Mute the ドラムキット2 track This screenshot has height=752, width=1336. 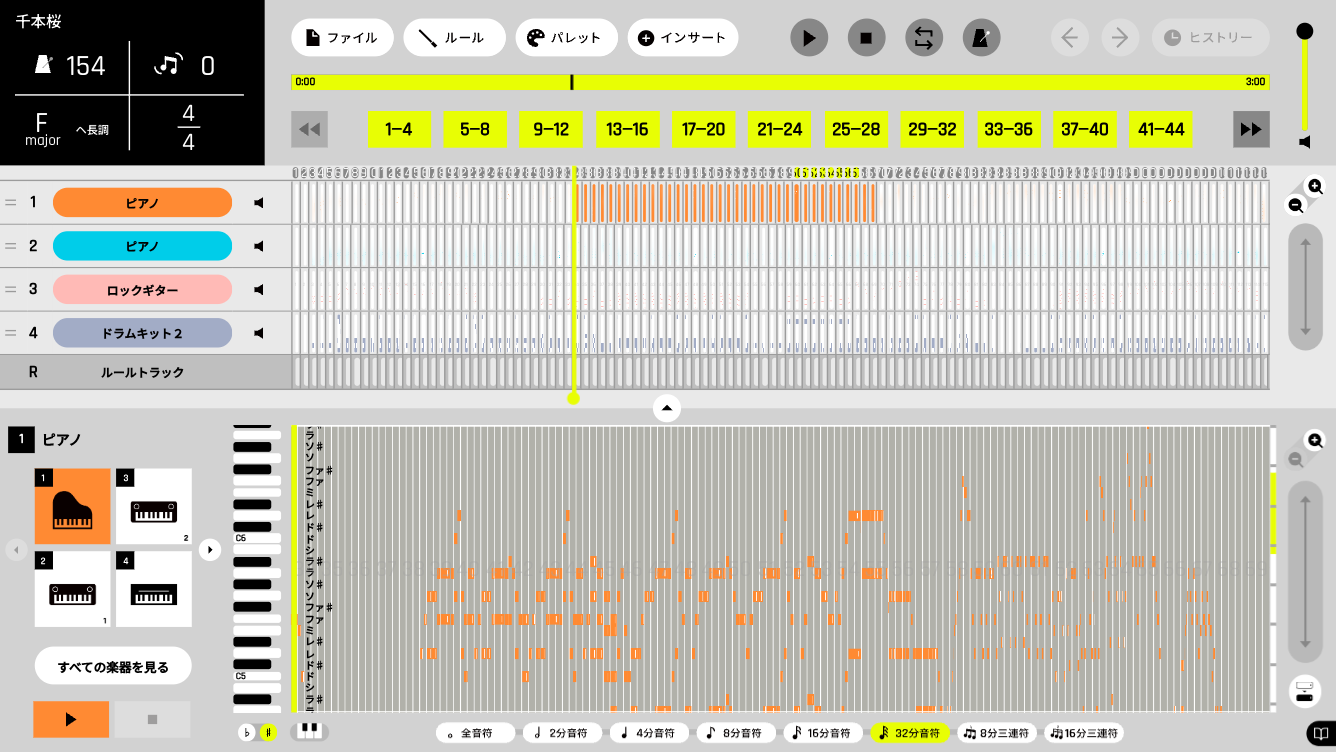(x=259, y=332)
